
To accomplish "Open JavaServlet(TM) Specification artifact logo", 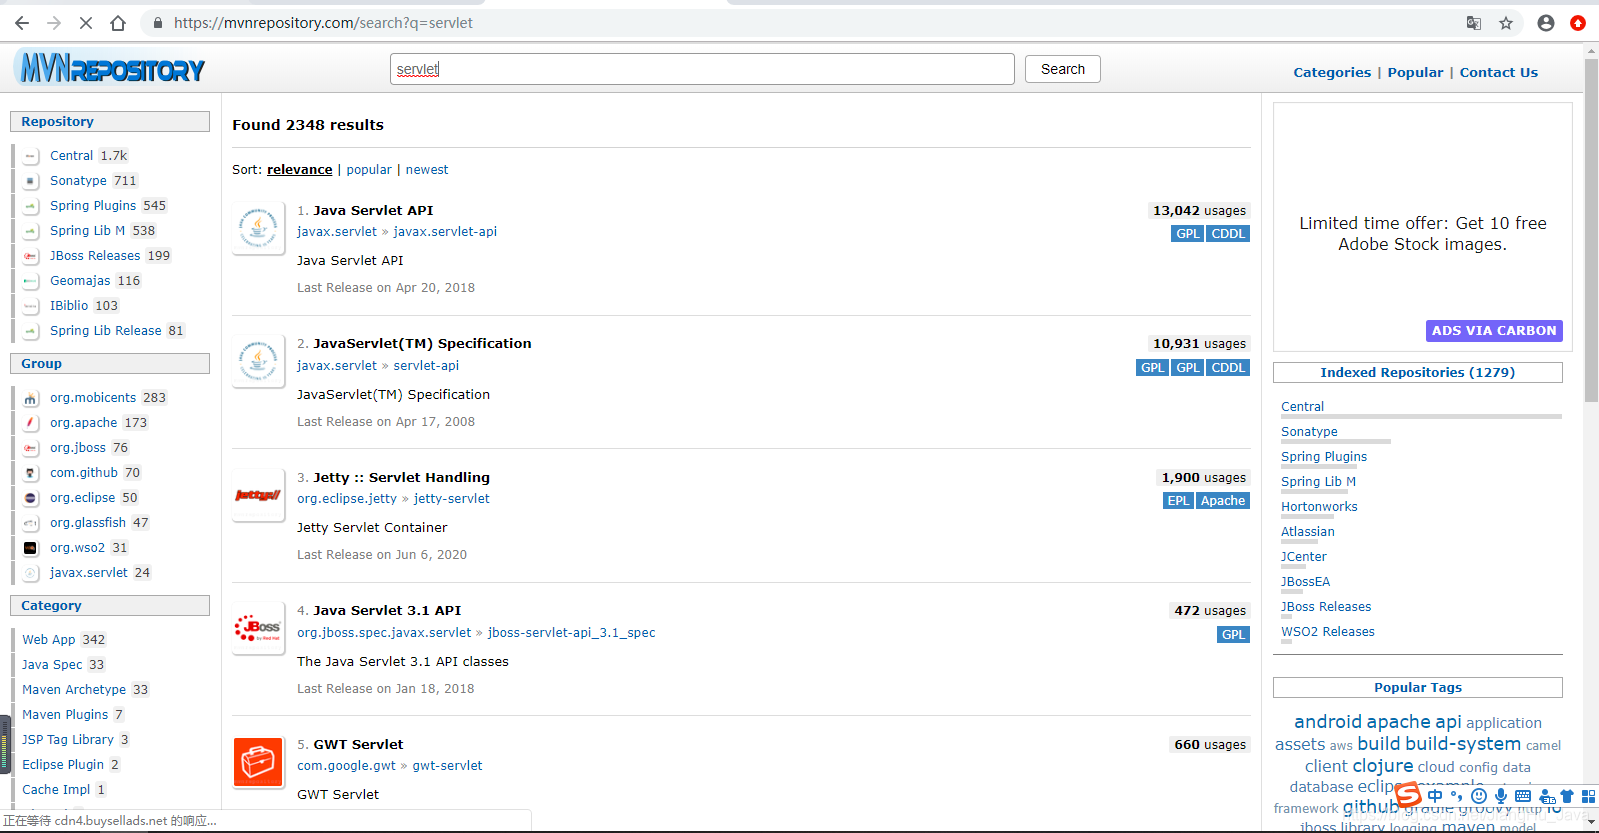I will (x=259, y=362).
